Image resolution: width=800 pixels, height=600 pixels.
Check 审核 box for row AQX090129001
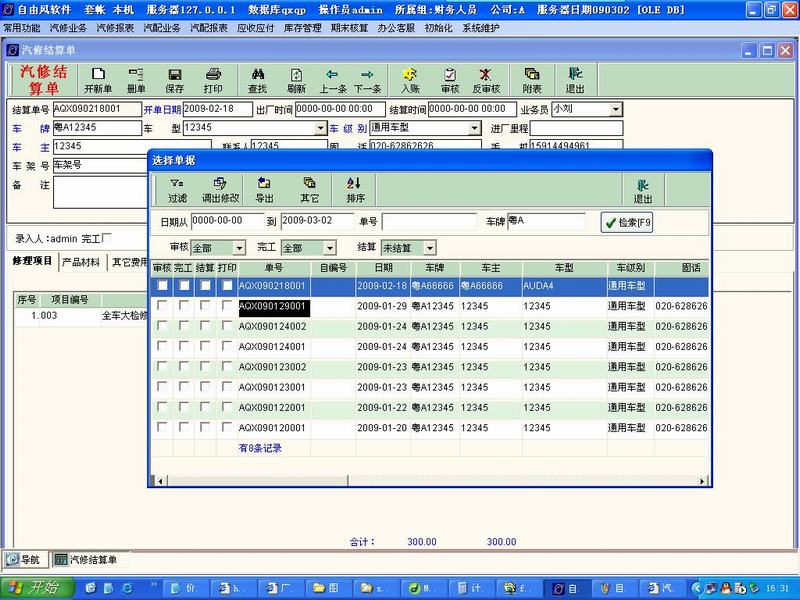click(162, 306)
